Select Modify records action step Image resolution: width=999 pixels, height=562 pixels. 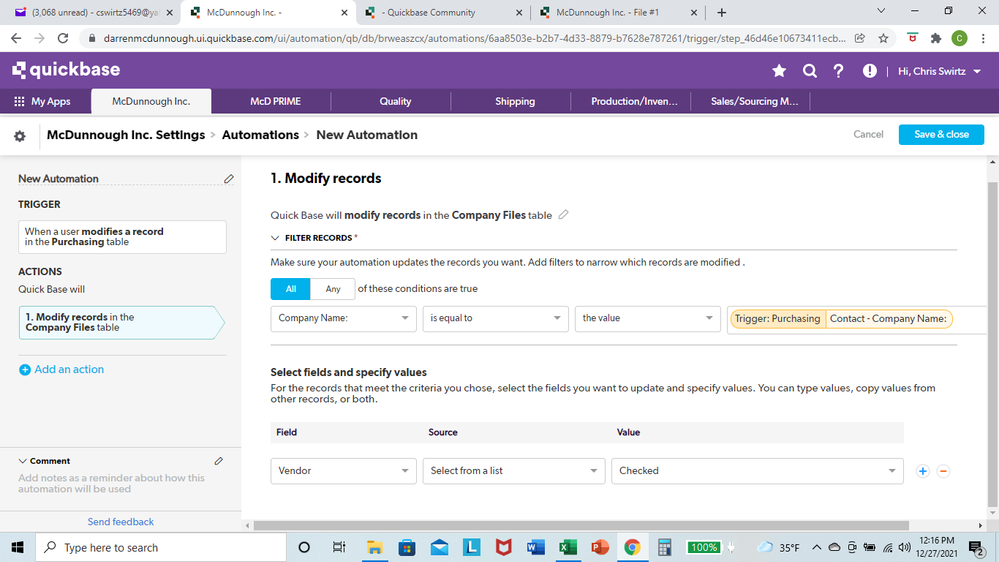(x=121, y=322)
